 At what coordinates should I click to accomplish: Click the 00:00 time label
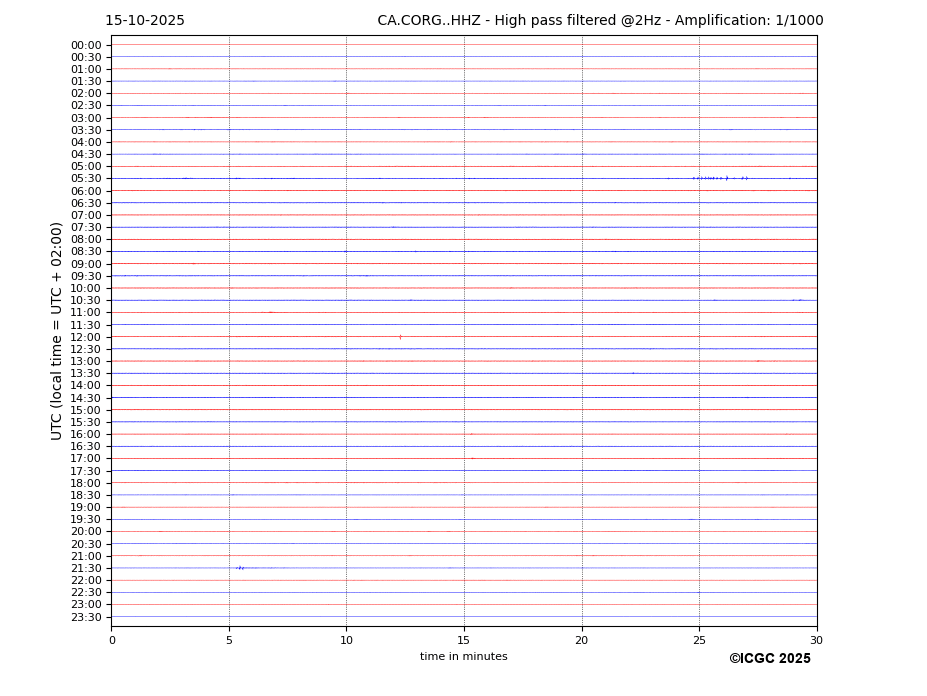(86, 45)
